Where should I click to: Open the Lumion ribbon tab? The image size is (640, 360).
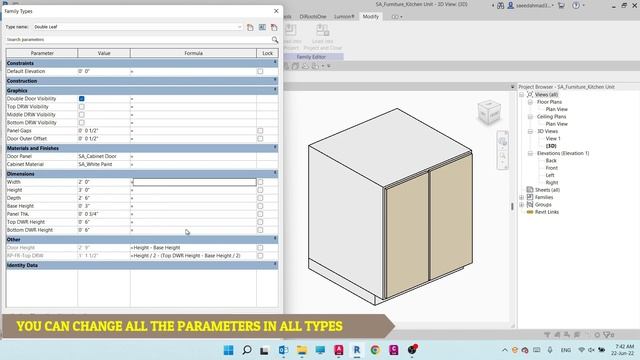pos(344,17)
